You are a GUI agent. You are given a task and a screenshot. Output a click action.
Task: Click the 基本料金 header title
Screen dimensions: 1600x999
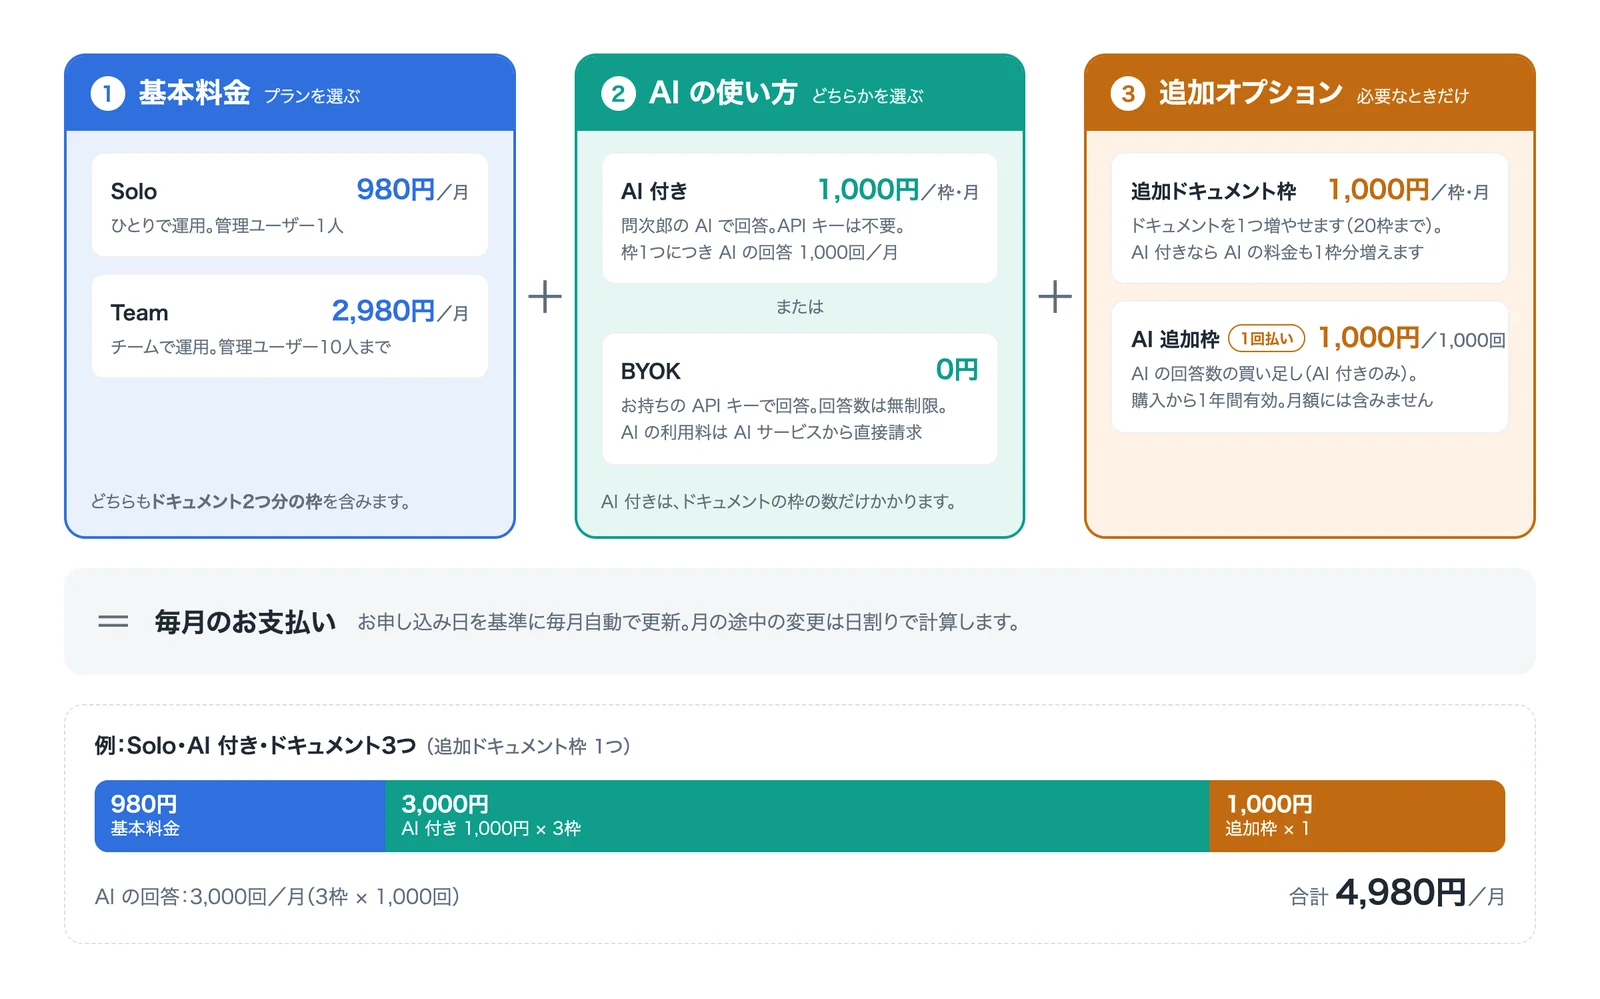point(194,93)
